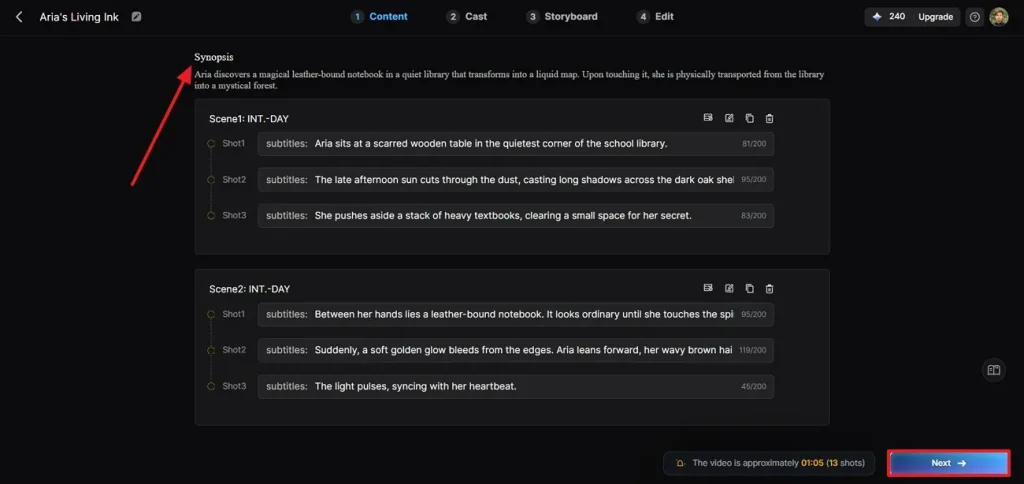Click the Scene2: INT.-DAY heading
This screenshot has width=1024, height=484.
(x=249, y=289)
